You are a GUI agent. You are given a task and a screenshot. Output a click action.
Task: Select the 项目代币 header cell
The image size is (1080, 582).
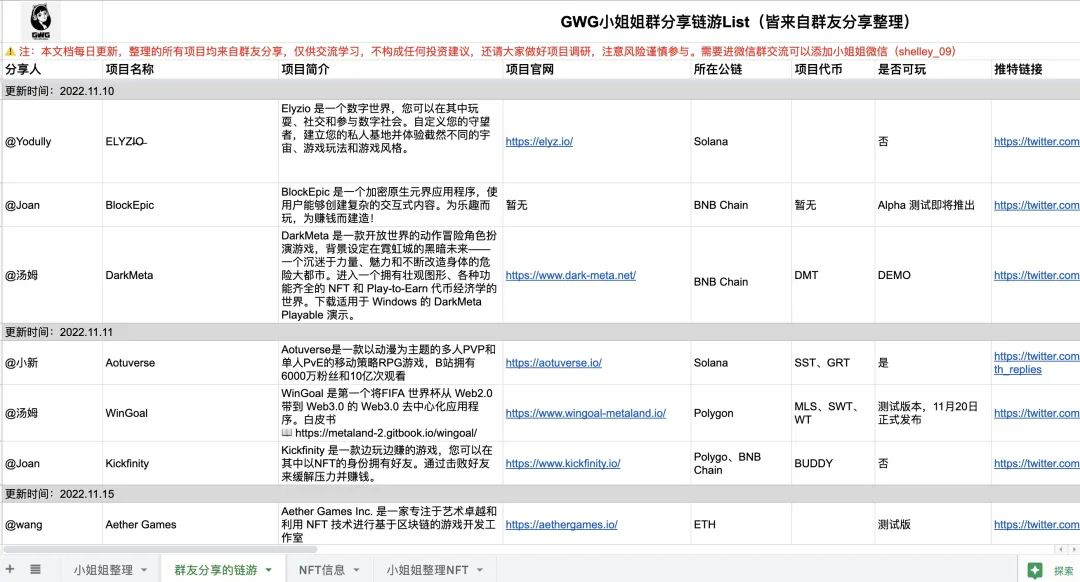tap(833, 70)
